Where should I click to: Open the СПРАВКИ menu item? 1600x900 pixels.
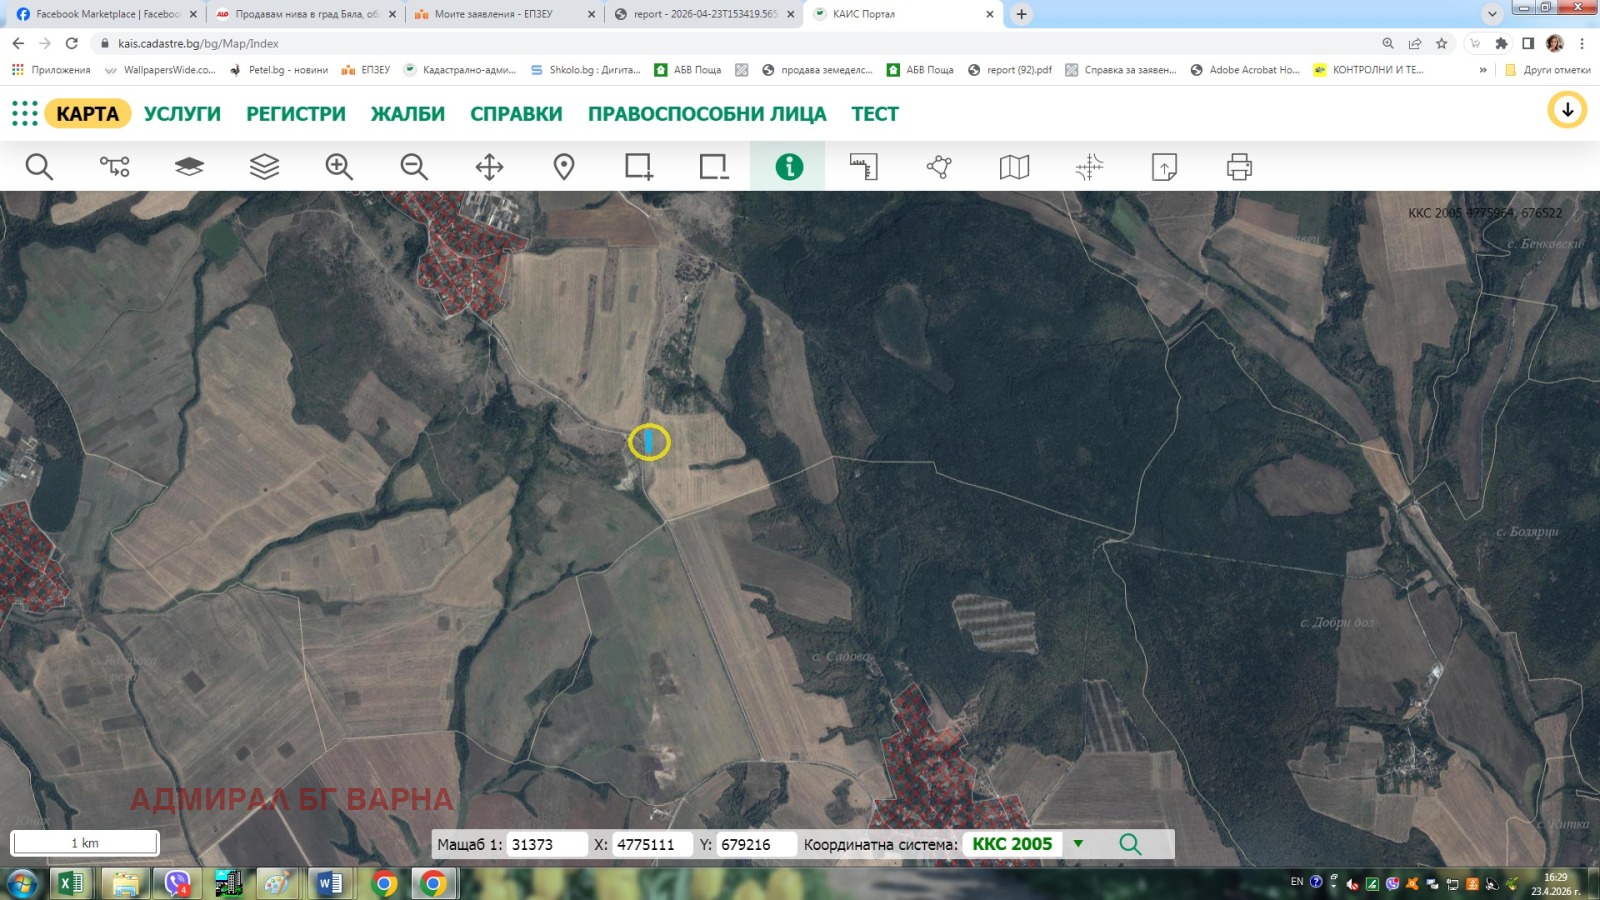click(x=516, y=114)
